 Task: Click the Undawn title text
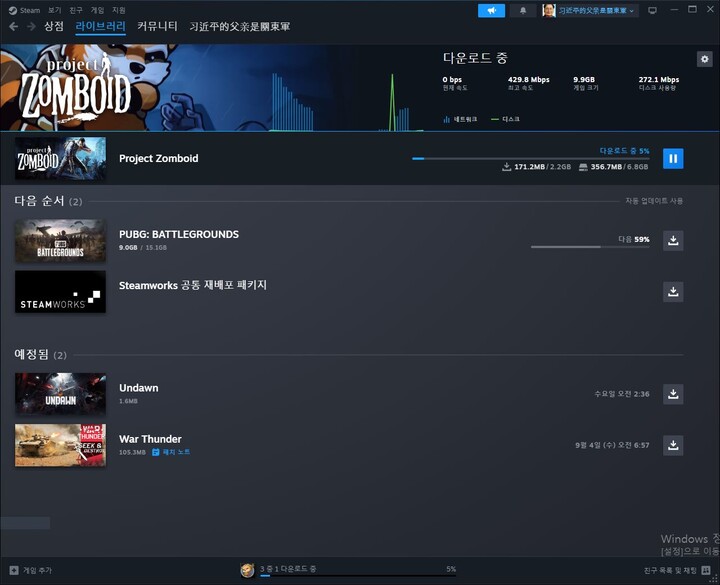[x=139, y=388]
